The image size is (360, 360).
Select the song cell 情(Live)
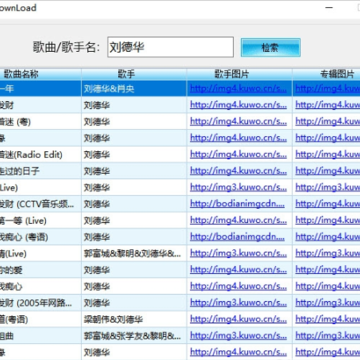click(x=40, y=254)
